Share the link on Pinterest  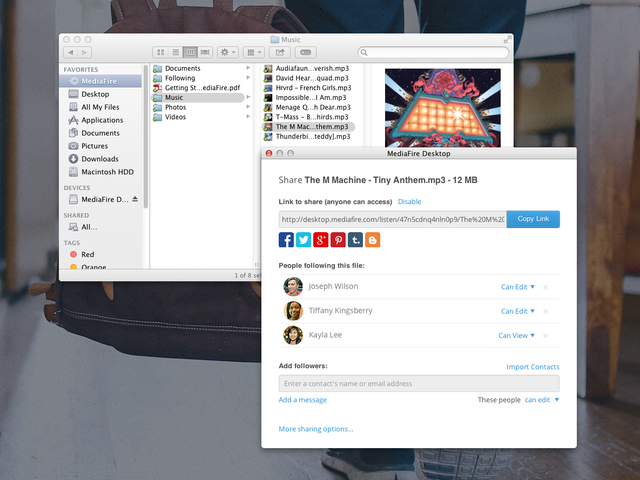pos(338,240)
